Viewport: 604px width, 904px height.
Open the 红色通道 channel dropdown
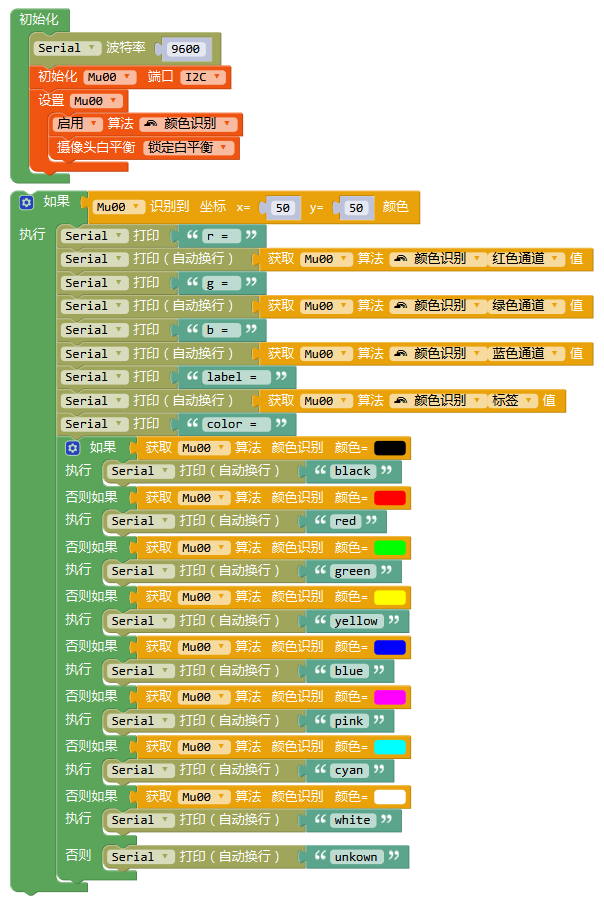tap(526, 259)
